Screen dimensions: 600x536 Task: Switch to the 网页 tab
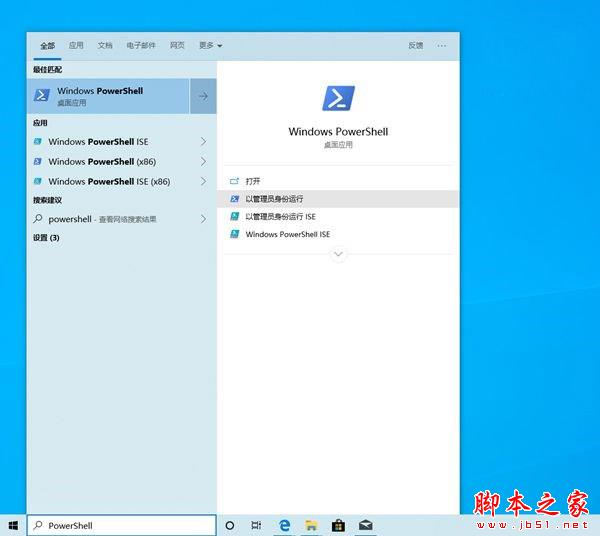point(177,46)
